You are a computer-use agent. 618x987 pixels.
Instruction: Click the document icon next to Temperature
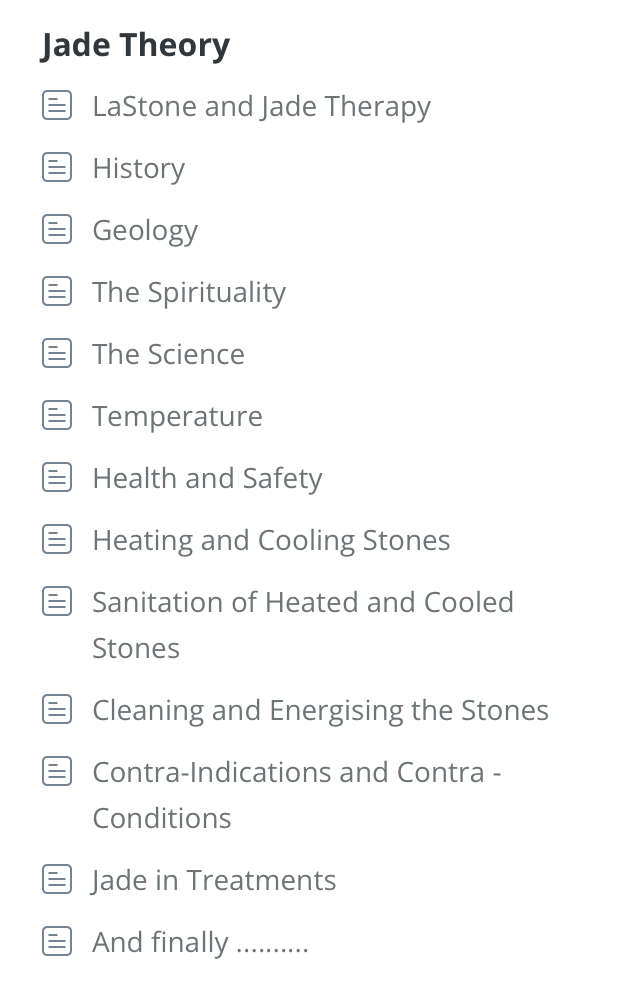click(57, 415)
